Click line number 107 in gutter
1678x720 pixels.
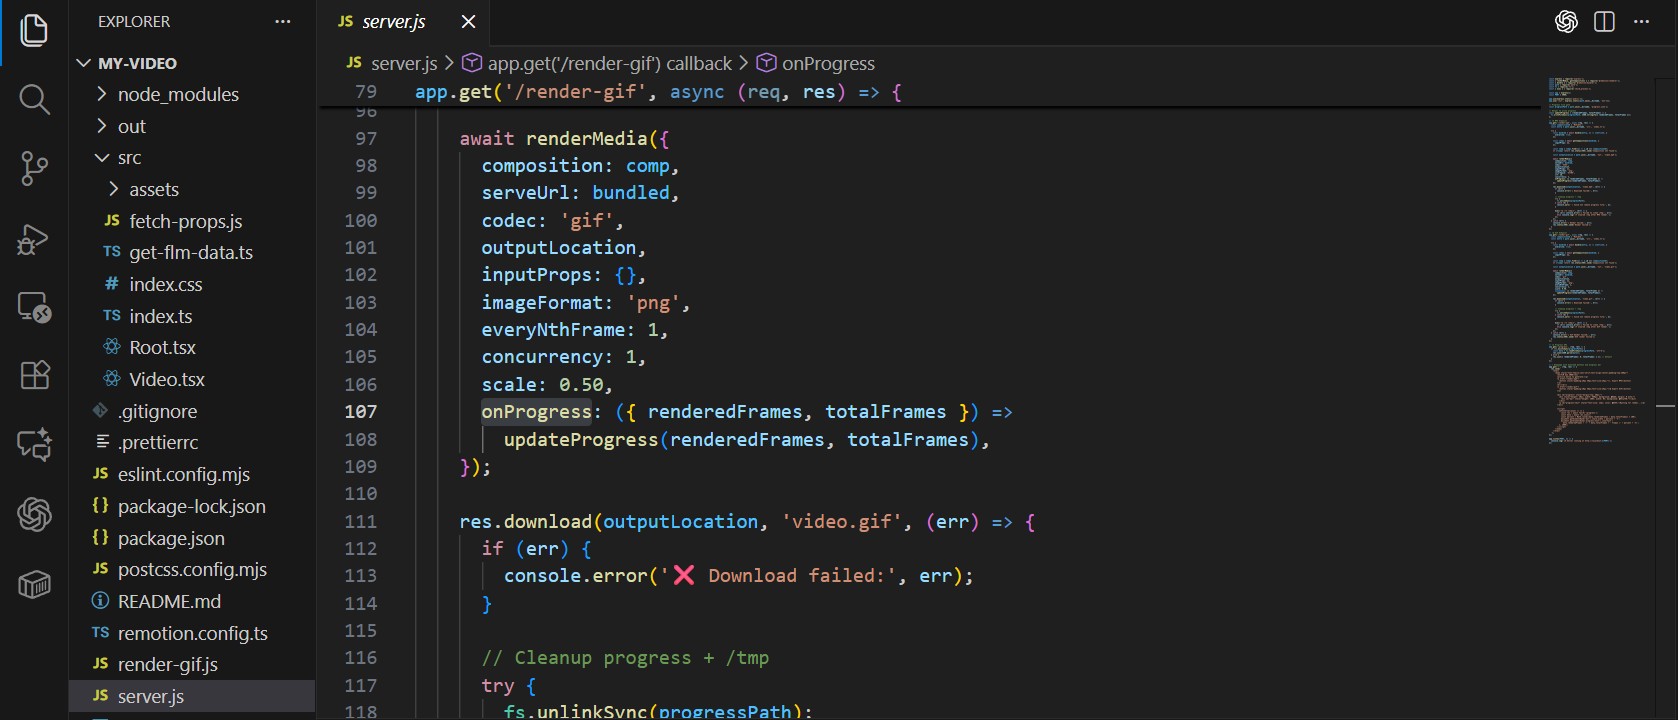click(x=361, y=412)
